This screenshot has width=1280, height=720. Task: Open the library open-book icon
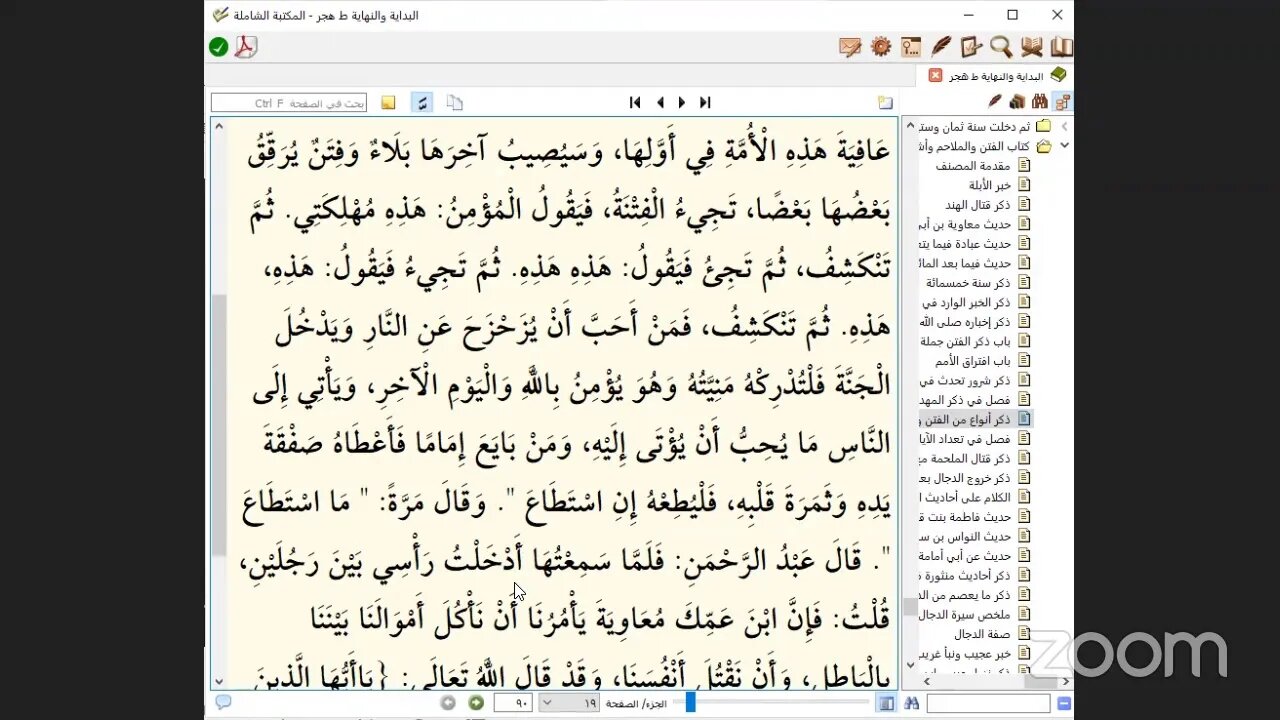[x=1061, y=47]
